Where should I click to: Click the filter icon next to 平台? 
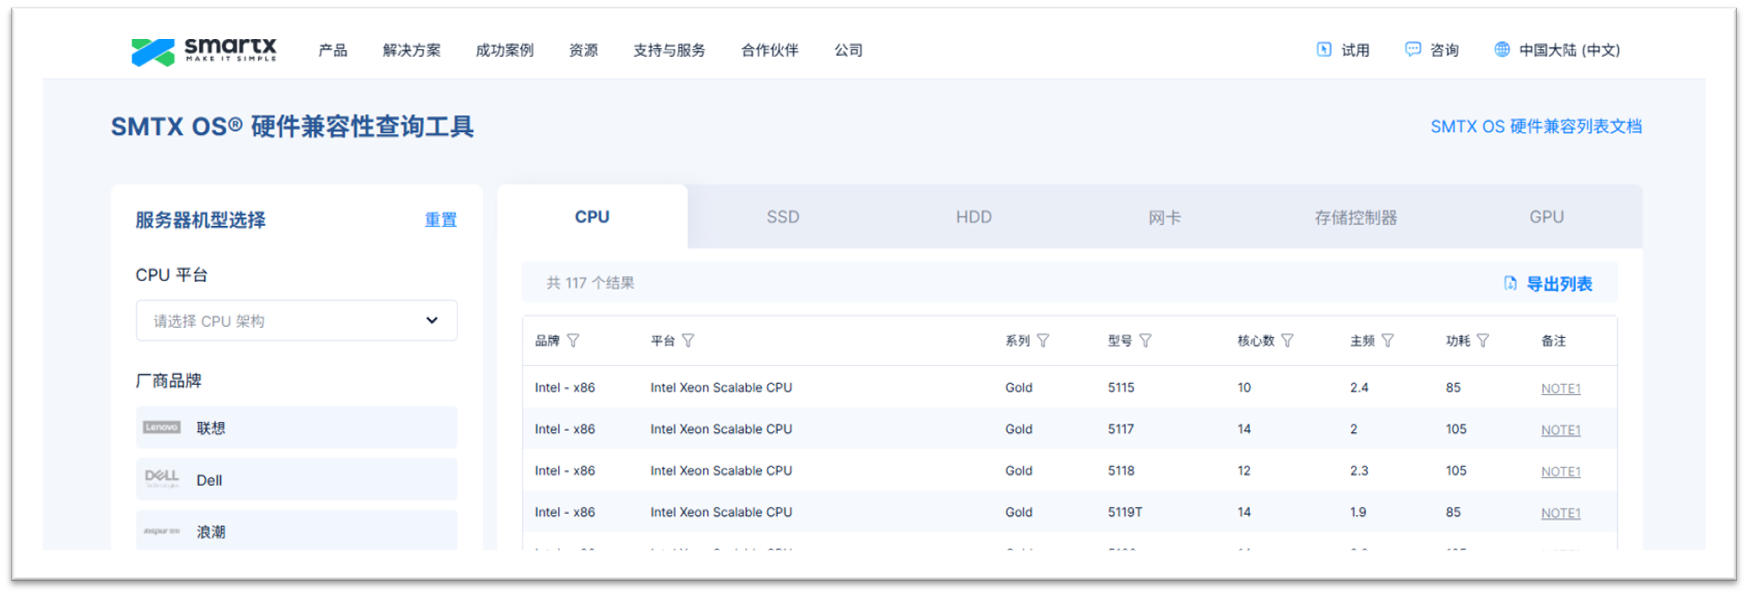click(688, 341)
